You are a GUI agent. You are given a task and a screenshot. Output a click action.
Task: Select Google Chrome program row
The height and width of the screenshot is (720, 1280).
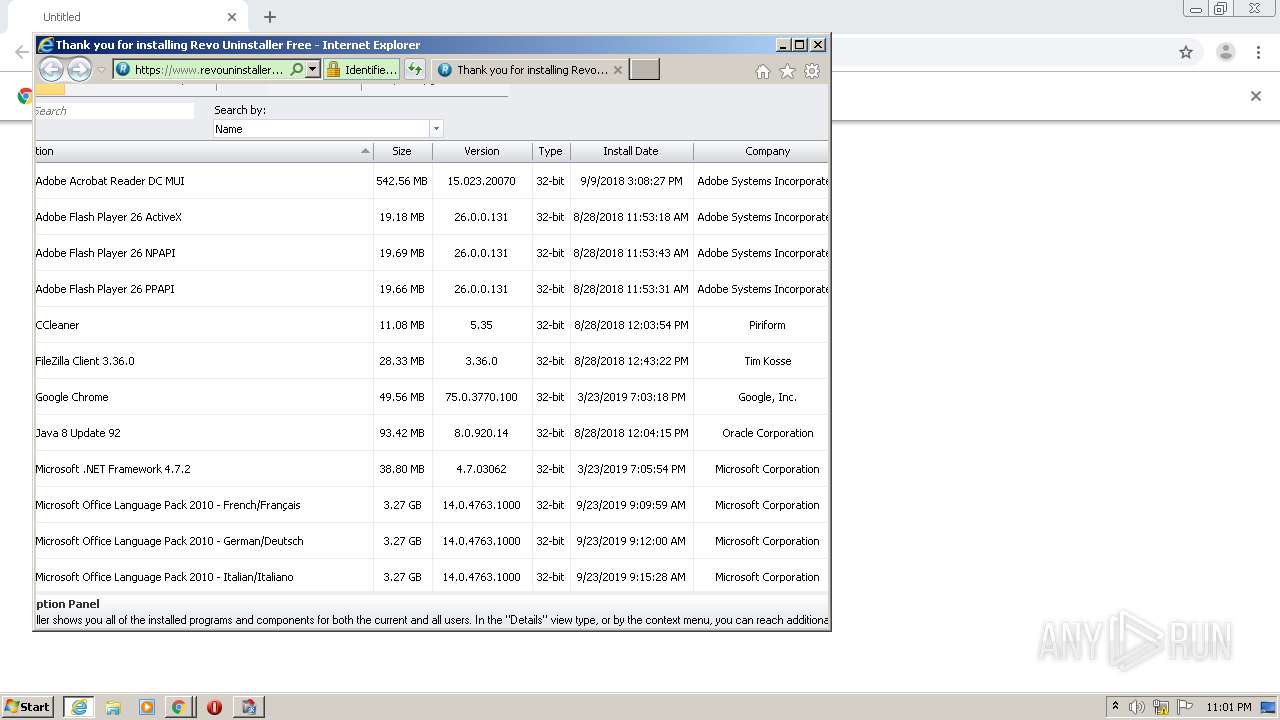[x=431, y=397]
